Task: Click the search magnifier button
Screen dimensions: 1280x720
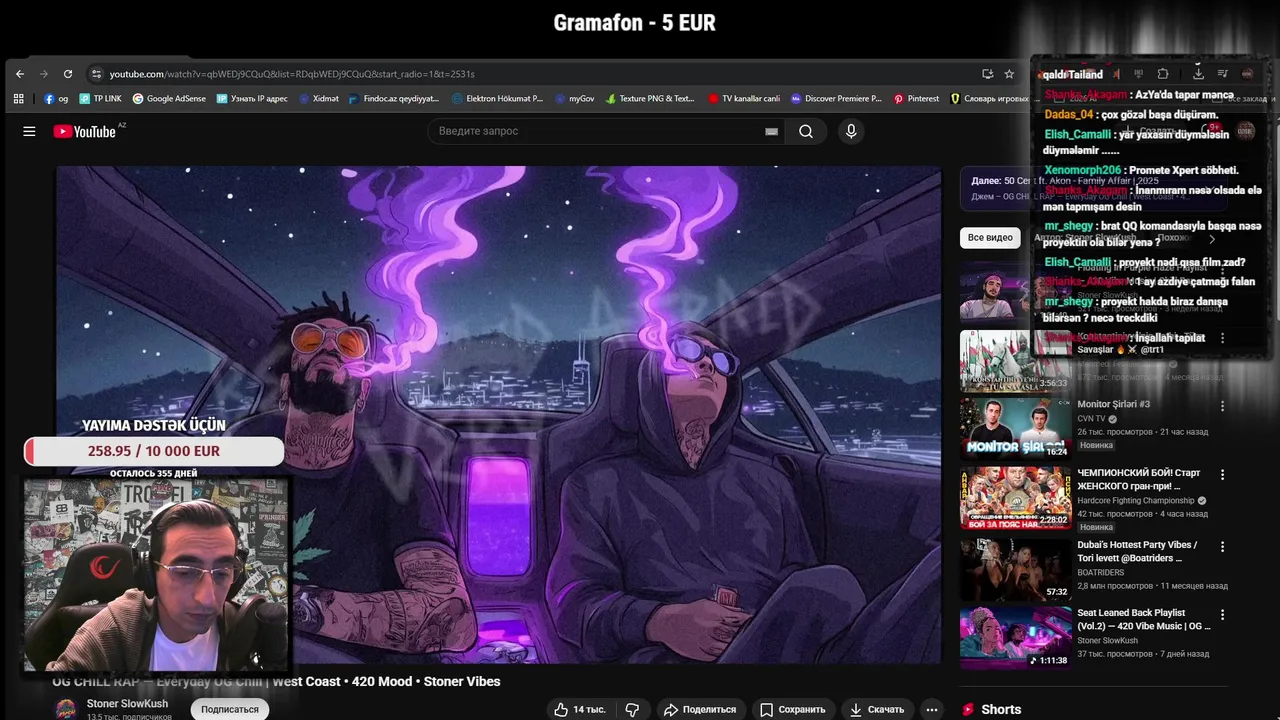Action: pos(806,131)
